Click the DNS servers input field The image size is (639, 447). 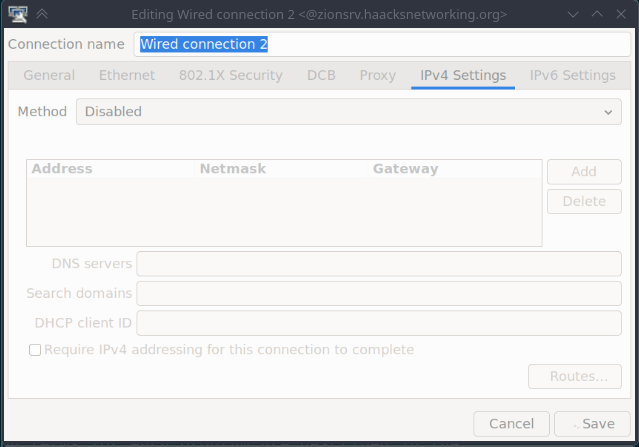click(x=379, y=264)
